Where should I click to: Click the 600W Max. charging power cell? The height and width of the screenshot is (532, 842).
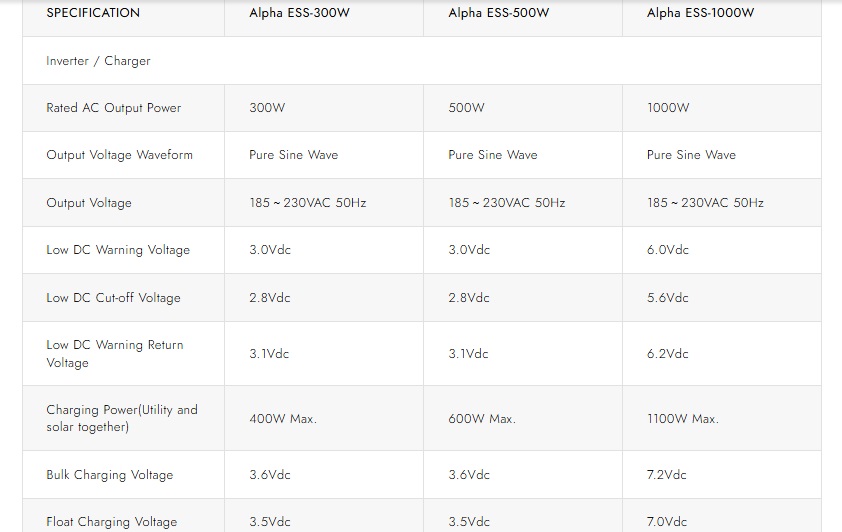482,419
